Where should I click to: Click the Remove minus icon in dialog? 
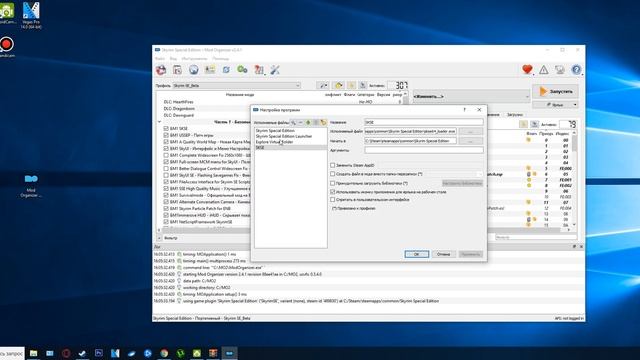pos(300,122)
